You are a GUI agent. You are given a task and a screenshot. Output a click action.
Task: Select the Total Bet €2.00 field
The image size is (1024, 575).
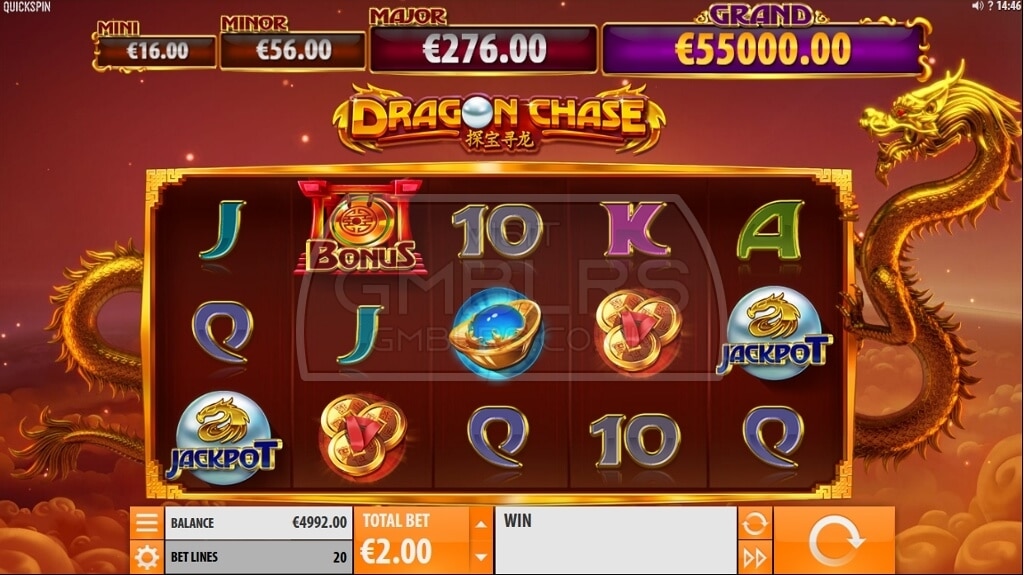click(411, 540)
